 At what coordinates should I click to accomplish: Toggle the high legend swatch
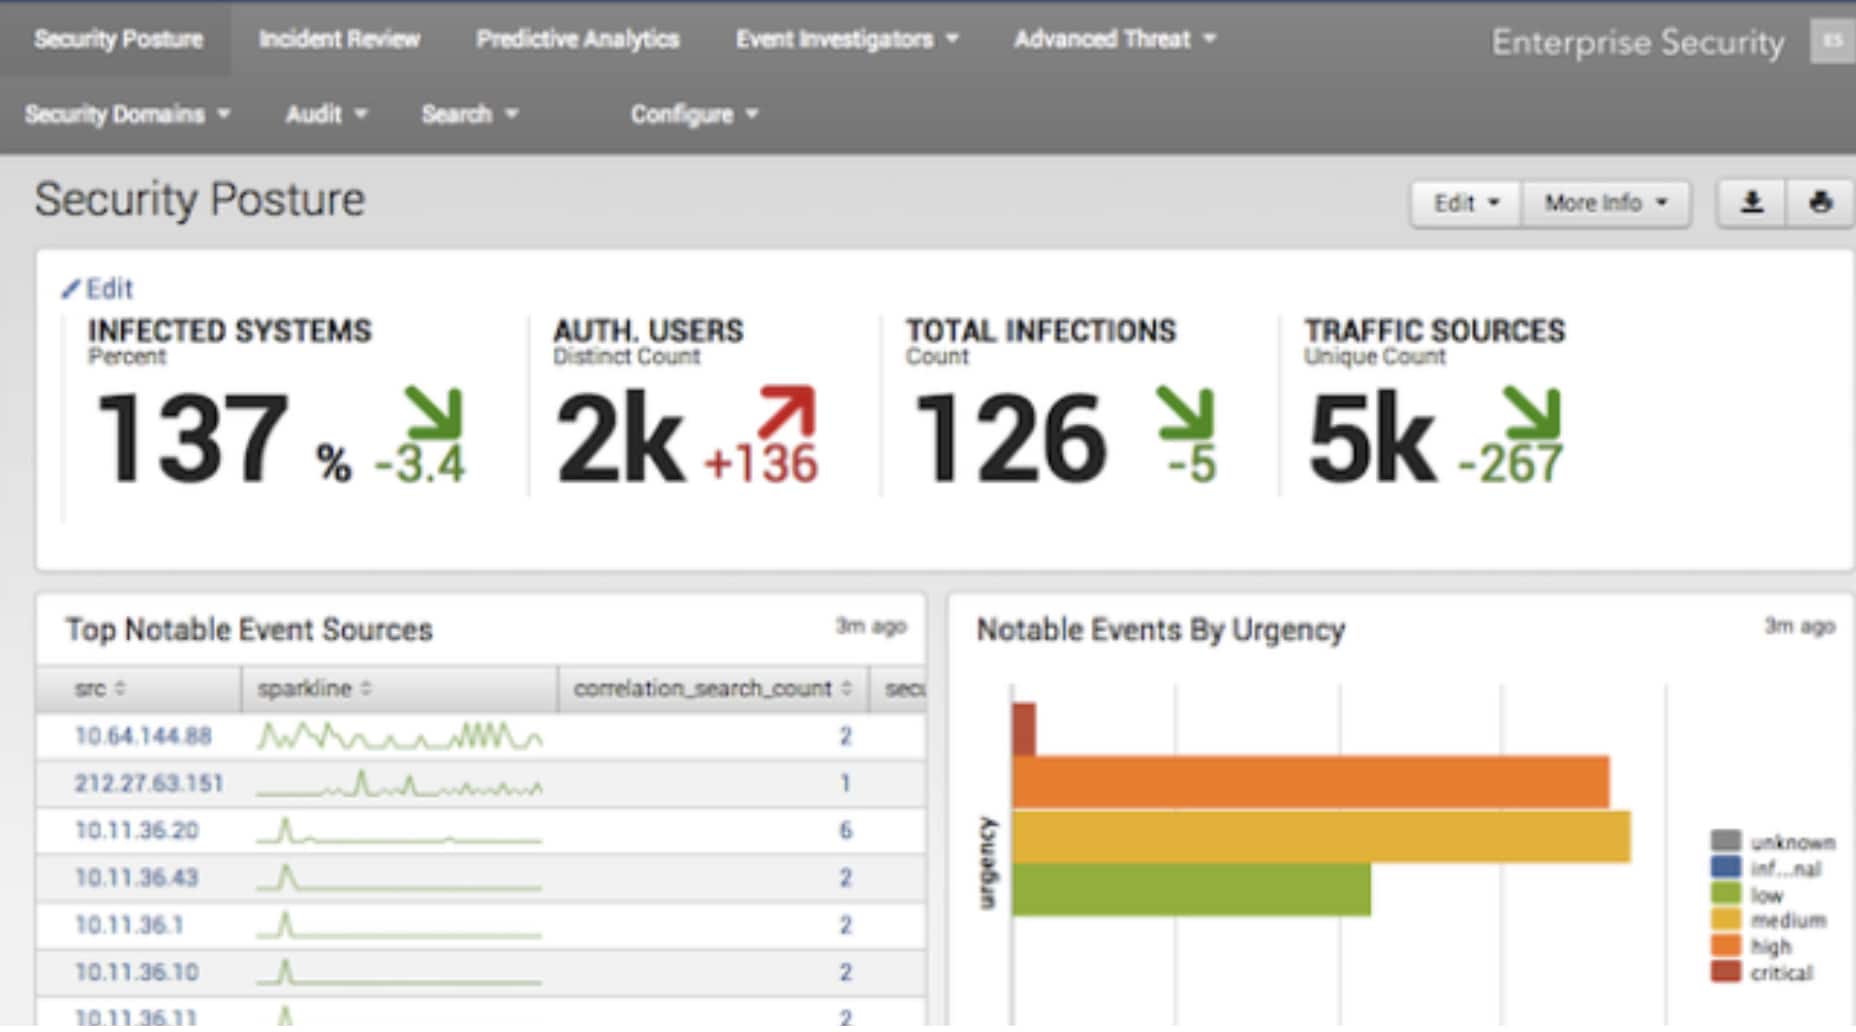(1726, 946)
